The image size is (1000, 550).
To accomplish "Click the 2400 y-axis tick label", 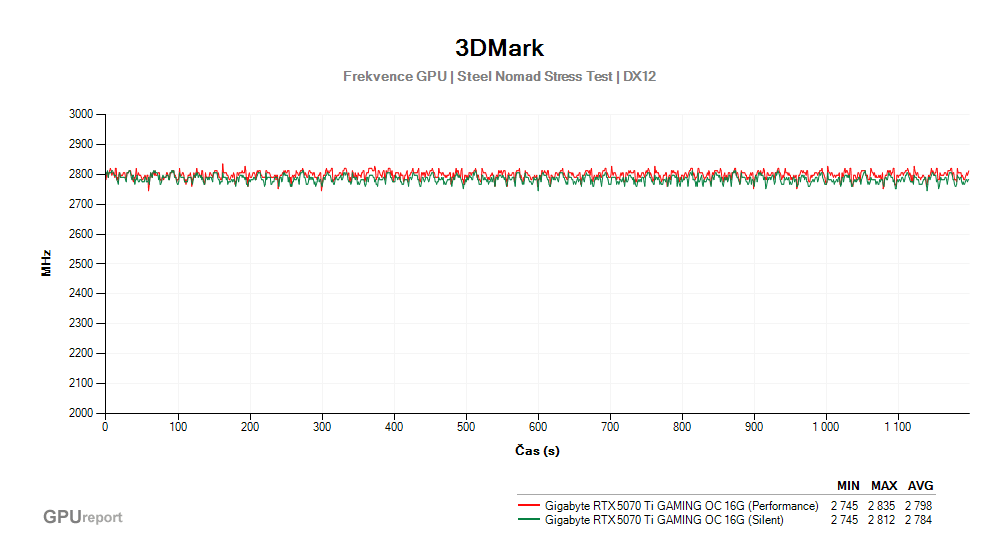I will click(81, 293).
